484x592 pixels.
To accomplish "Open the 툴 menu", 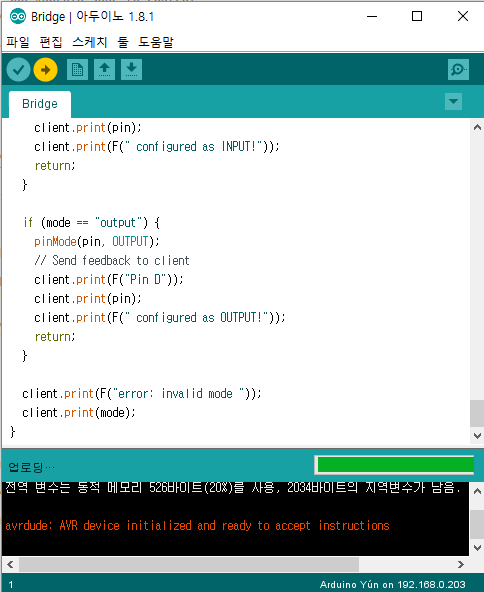I will tap(123, 42).
